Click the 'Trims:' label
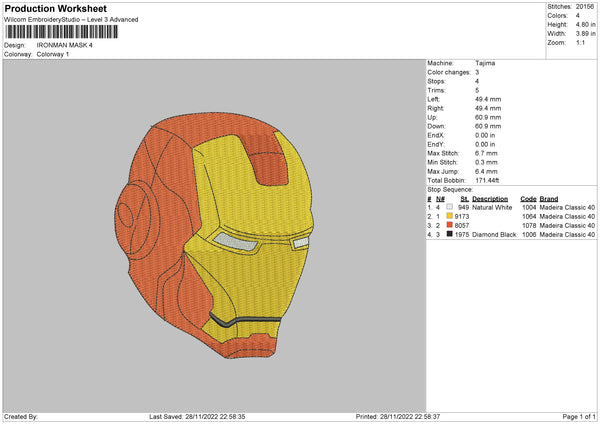600x424 pixels. [x=437, y=90]
